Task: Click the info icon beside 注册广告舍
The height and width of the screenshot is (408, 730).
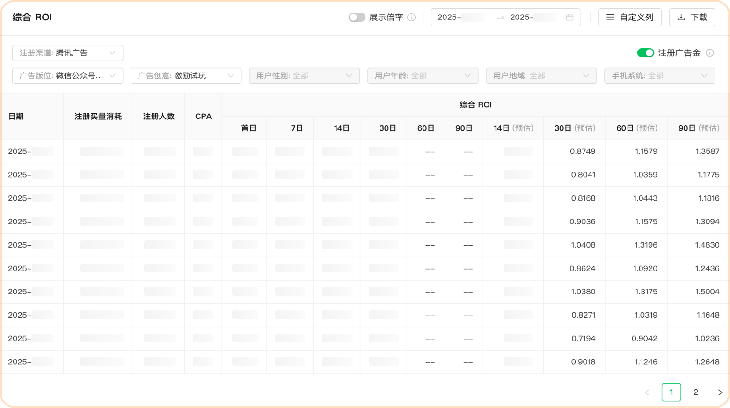Action: 710,53
